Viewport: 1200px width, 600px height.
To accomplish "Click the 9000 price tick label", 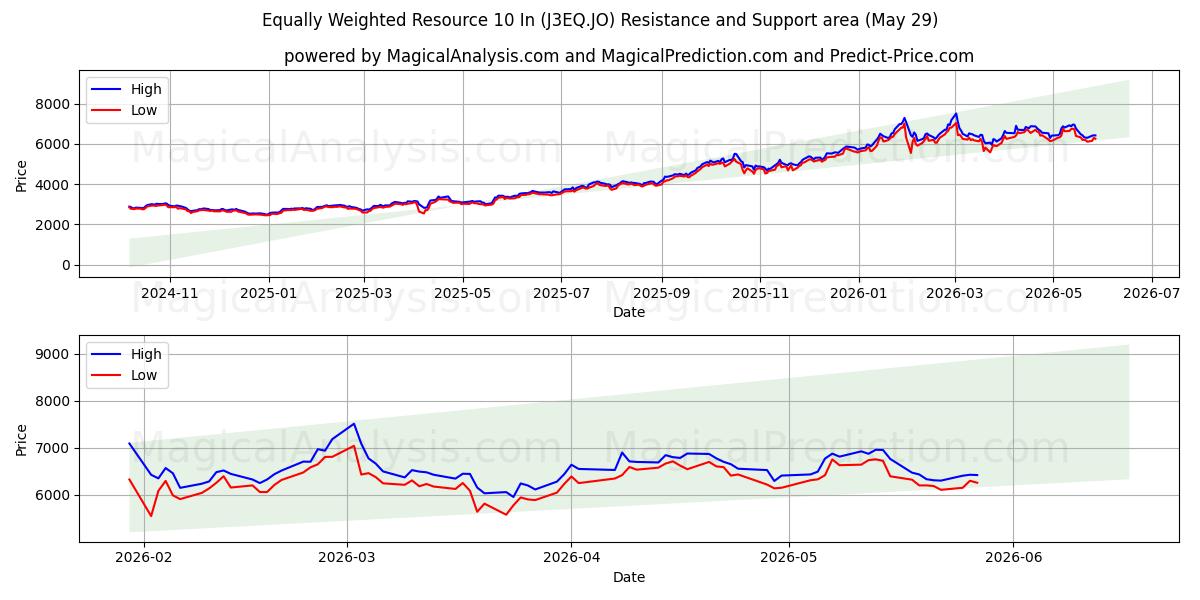I will pos(55,354).
